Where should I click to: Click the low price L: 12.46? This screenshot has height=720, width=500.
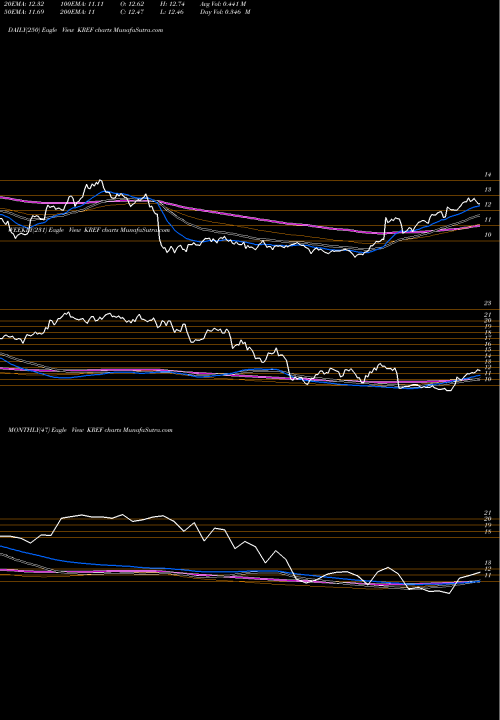click(x=173, y=12)
